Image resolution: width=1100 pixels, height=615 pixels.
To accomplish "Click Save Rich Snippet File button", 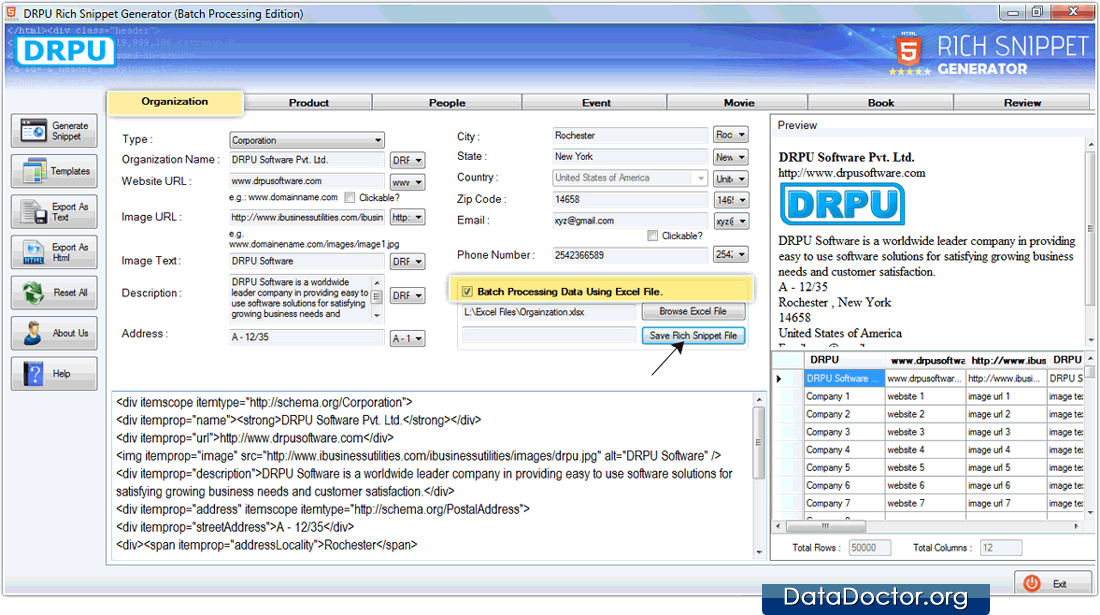I will click(693, 336).
